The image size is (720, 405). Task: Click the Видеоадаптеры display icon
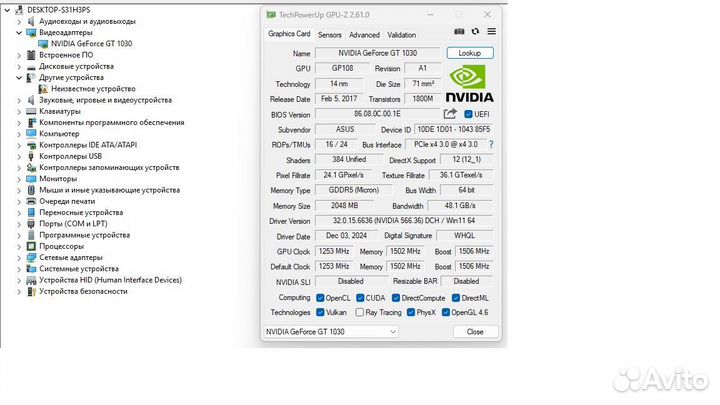(31, 33)
